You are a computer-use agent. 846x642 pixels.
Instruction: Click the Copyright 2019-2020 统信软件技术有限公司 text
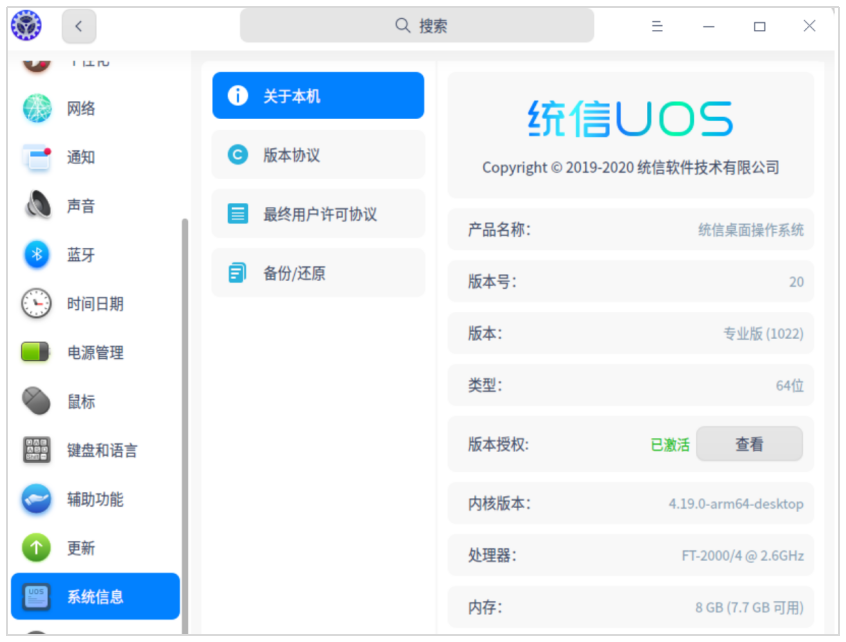(631, 168)
